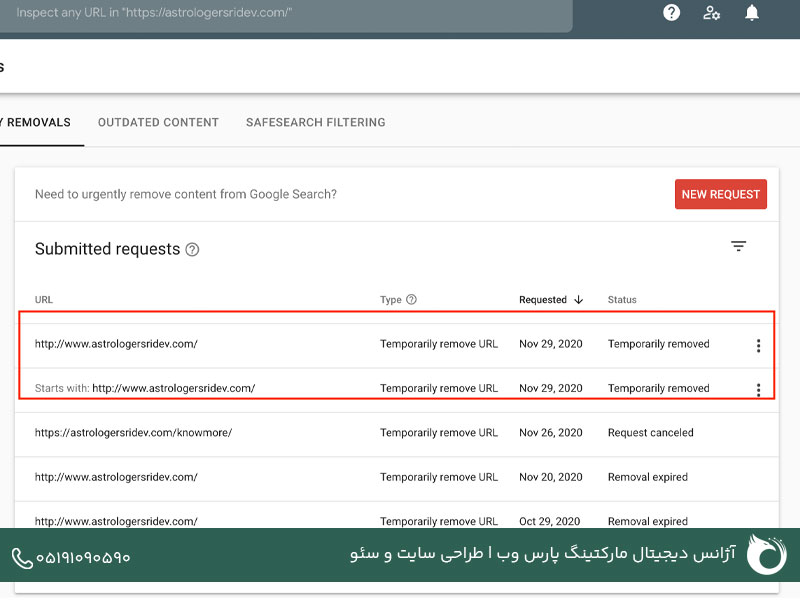Open help icon next to Submitted requests

(192, 250)
